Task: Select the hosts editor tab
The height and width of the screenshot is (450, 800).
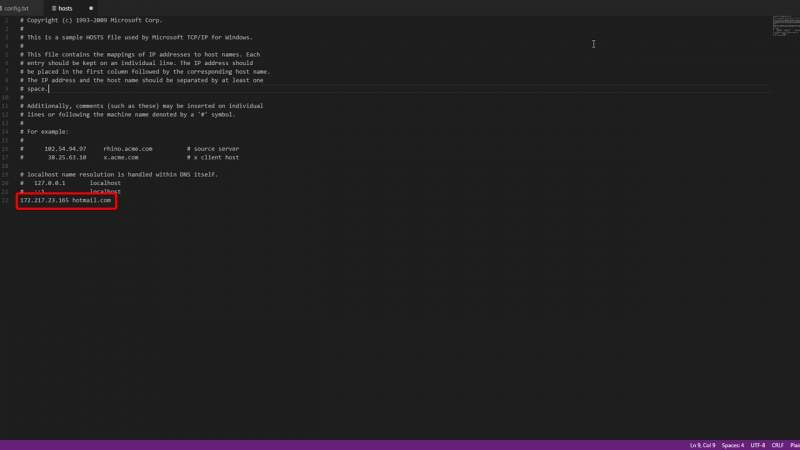Action: tap(65, 8)
